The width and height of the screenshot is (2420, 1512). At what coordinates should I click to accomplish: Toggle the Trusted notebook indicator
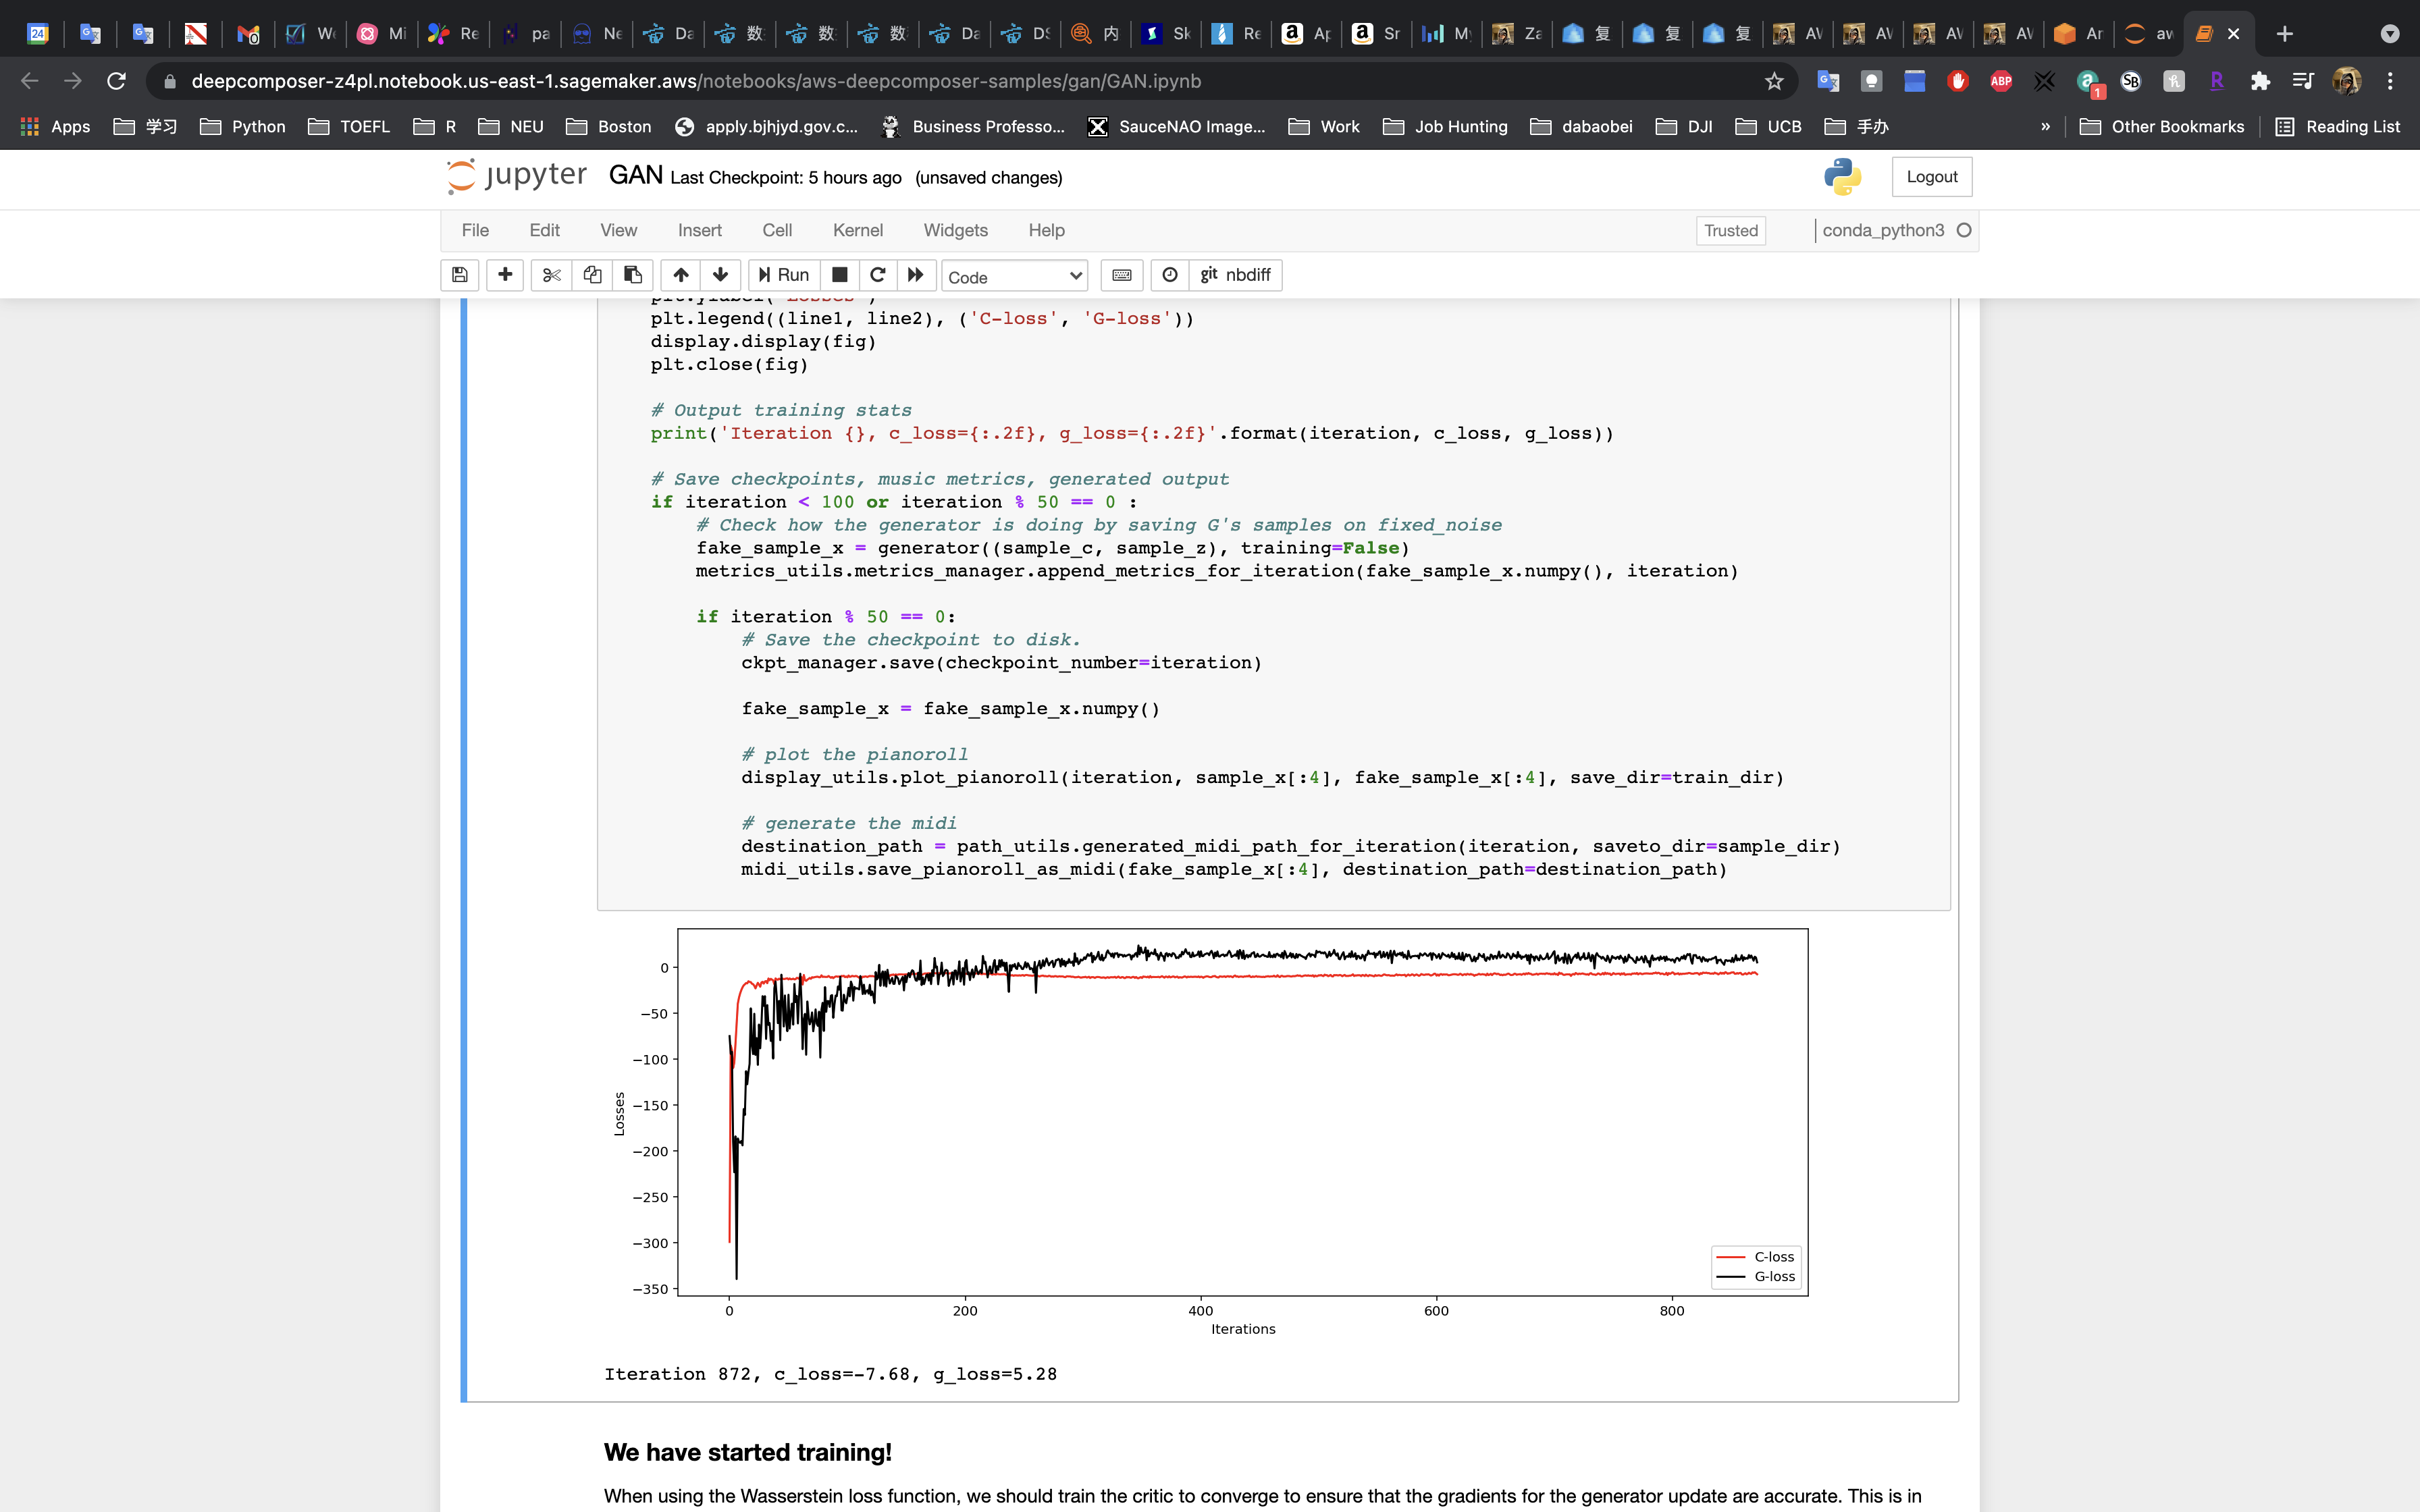point(1730,230)
